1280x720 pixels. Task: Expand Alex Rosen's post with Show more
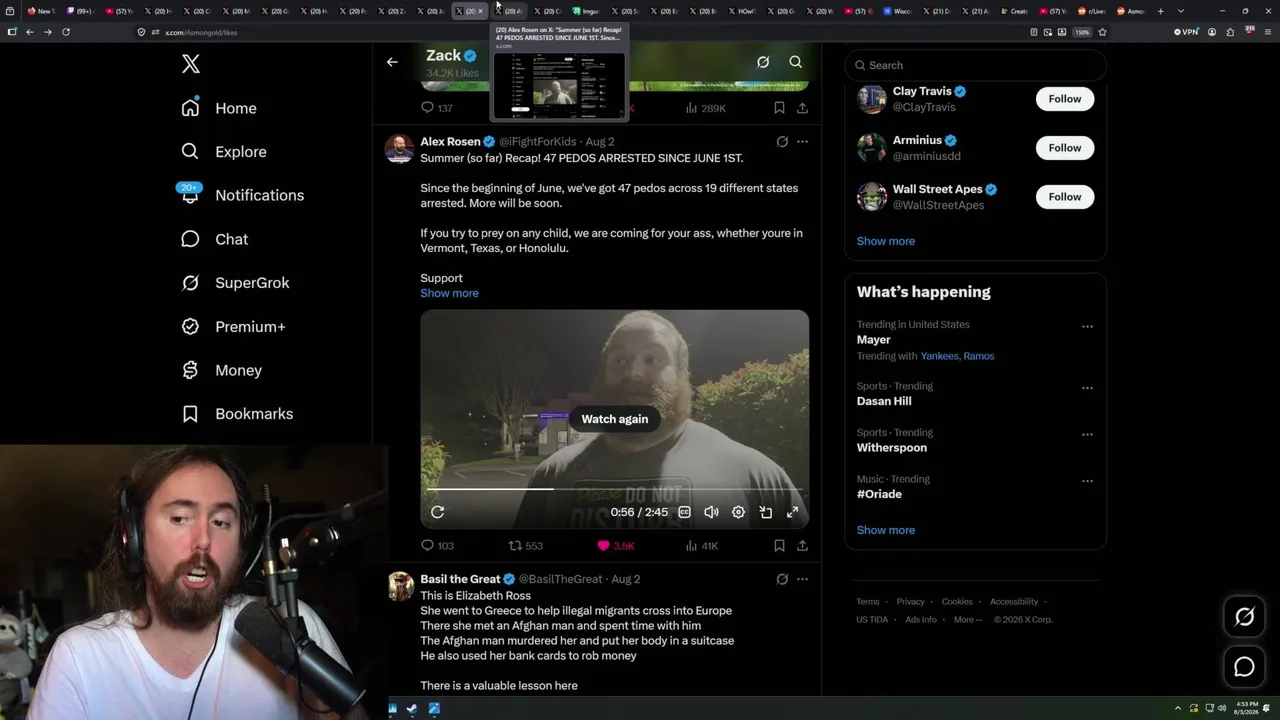(449, 293)
